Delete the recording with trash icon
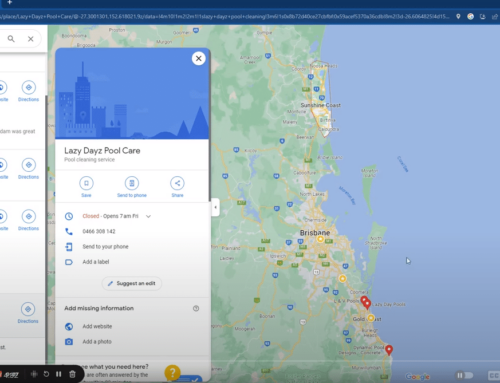This screenshot has width=500, height=383. [x=72, y=374]
